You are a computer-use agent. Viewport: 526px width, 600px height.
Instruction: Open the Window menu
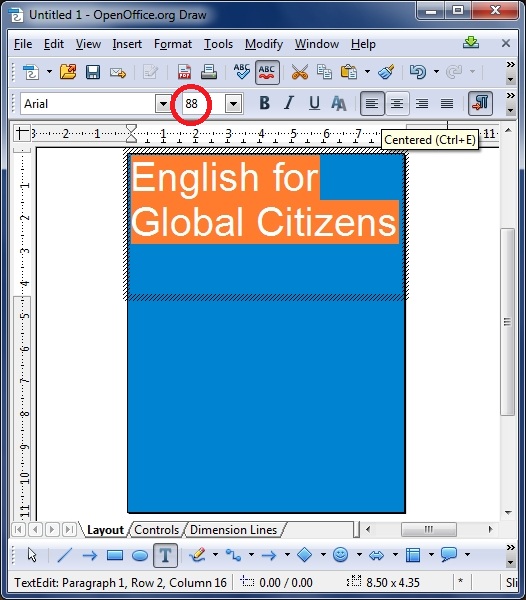coord(317,44)
